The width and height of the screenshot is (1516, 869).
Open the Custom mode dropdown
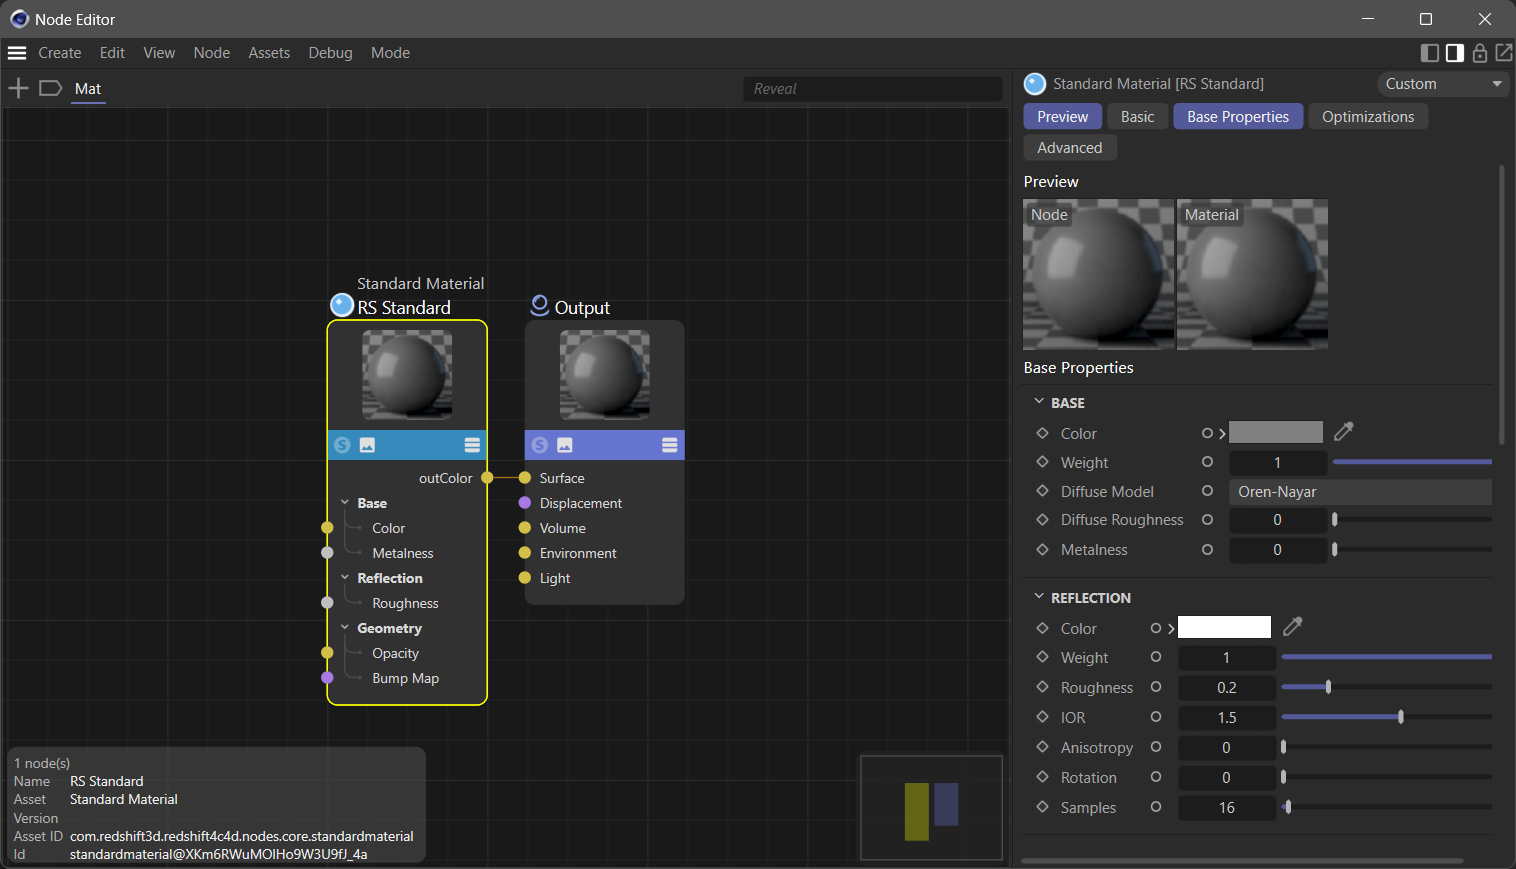[x=1442, y=84]
